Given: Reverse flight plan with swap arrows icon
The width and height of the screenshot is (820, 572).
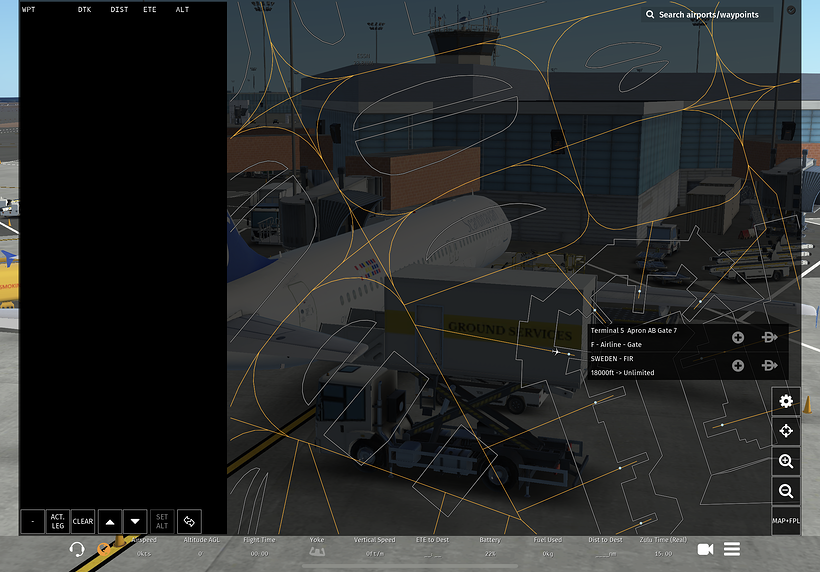Looking at the screenshot, I should click(189, 521).
